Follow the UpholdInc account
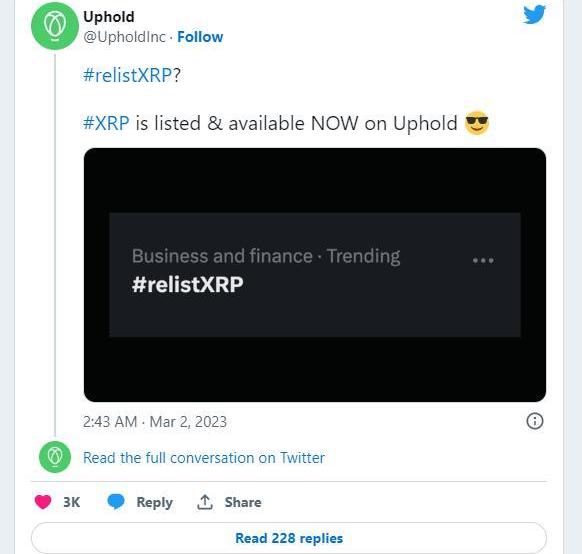Viewport: 582px width, 554px height. click(x=200, y=37)
